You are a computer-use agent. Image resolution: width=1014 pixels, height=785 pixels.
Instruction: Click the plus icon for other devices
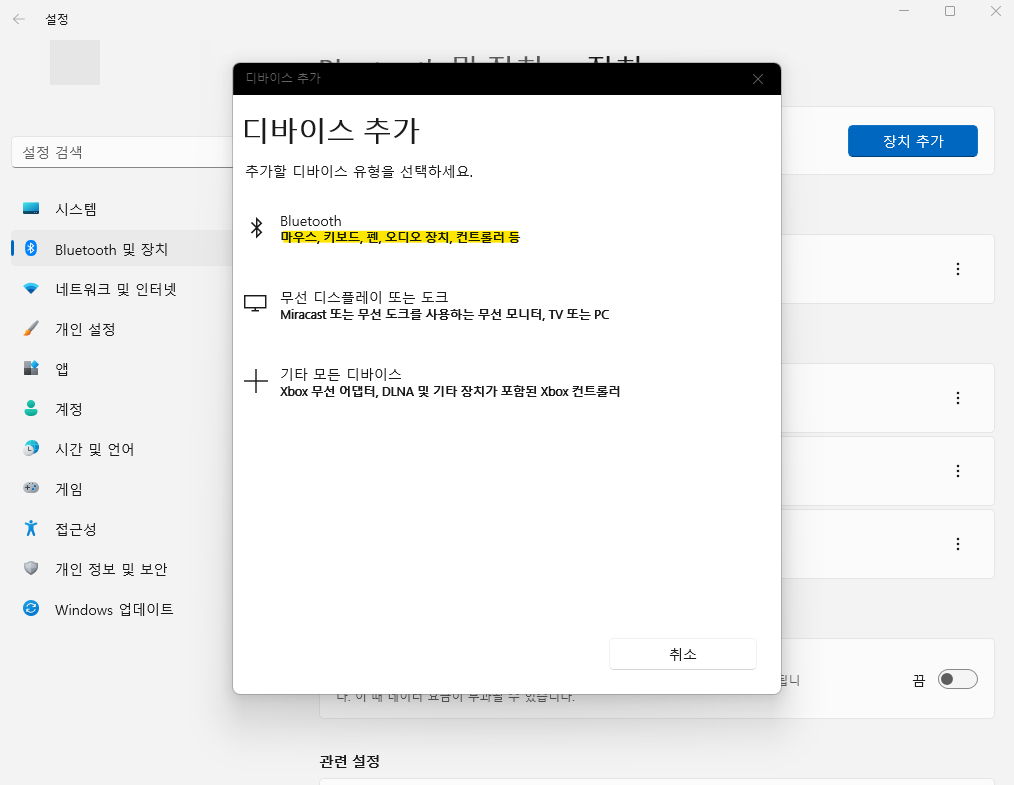pos(256,381)
